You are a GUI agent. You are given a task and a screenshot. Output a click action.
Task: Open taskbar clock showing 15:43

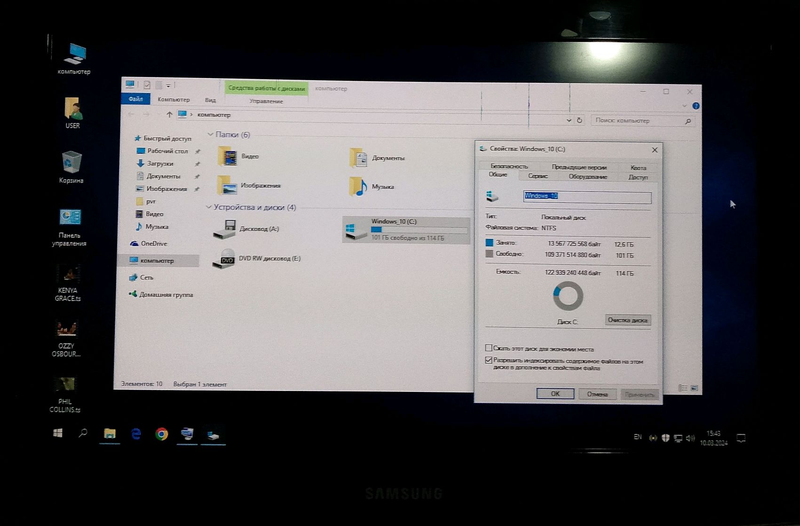tap(714, 438)
